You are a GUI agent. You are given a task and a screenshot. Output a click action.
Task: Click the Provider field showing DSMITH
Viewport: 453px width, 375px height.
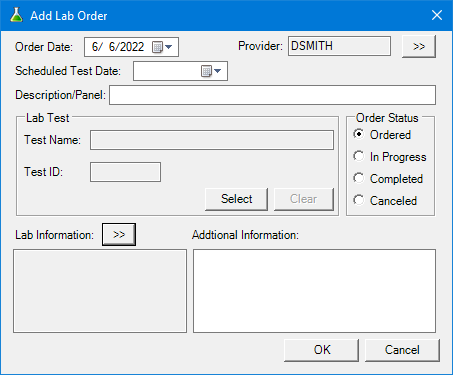[x=339, y=46]
